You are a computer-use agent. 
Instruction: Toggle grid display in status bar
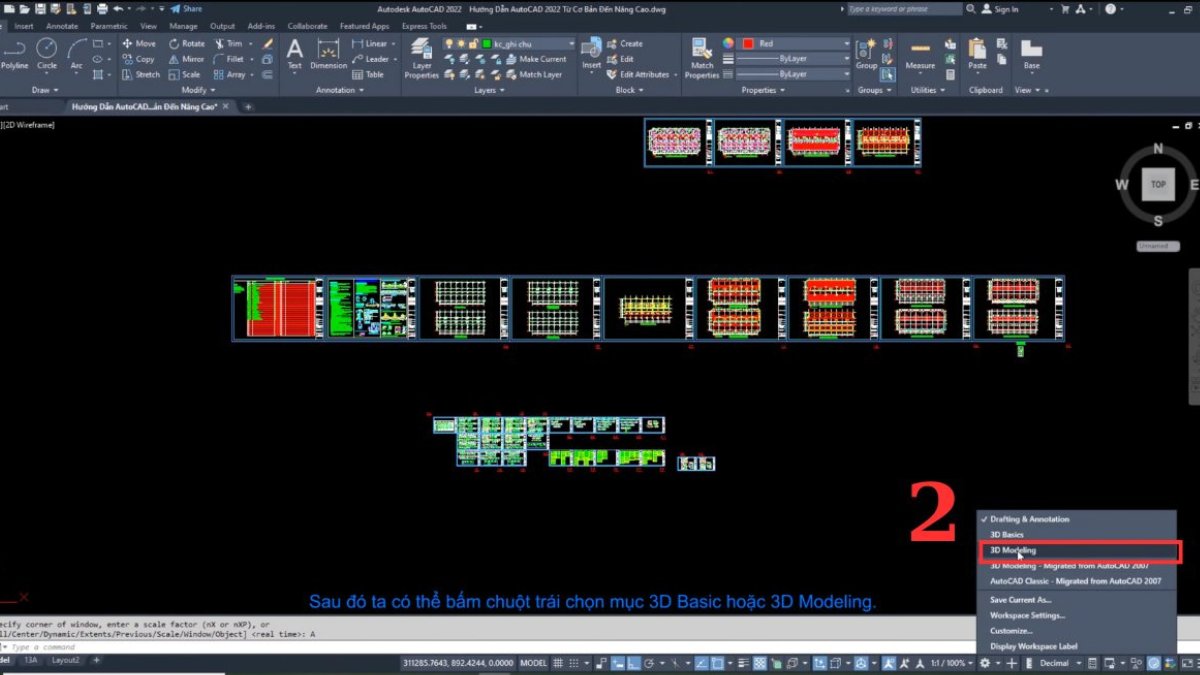tap(556, 662)
